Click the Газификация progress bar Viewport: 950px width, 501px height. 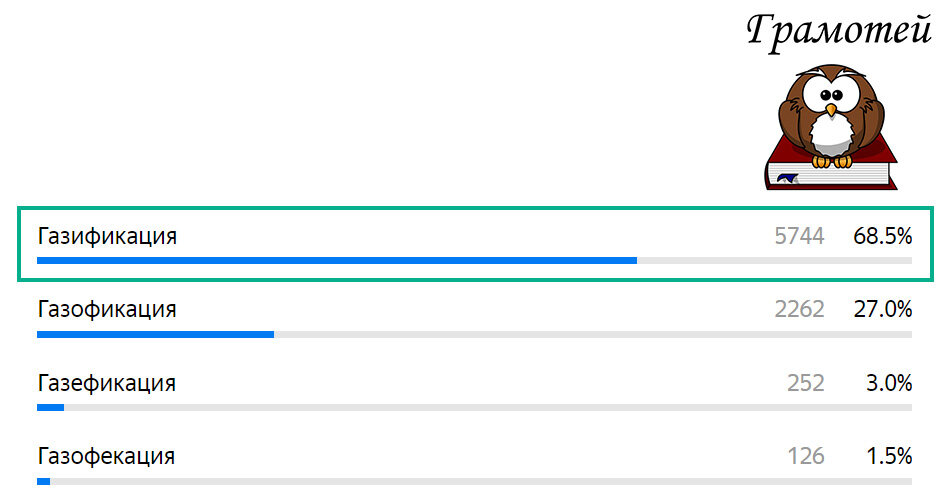click(x=474, y=260)
